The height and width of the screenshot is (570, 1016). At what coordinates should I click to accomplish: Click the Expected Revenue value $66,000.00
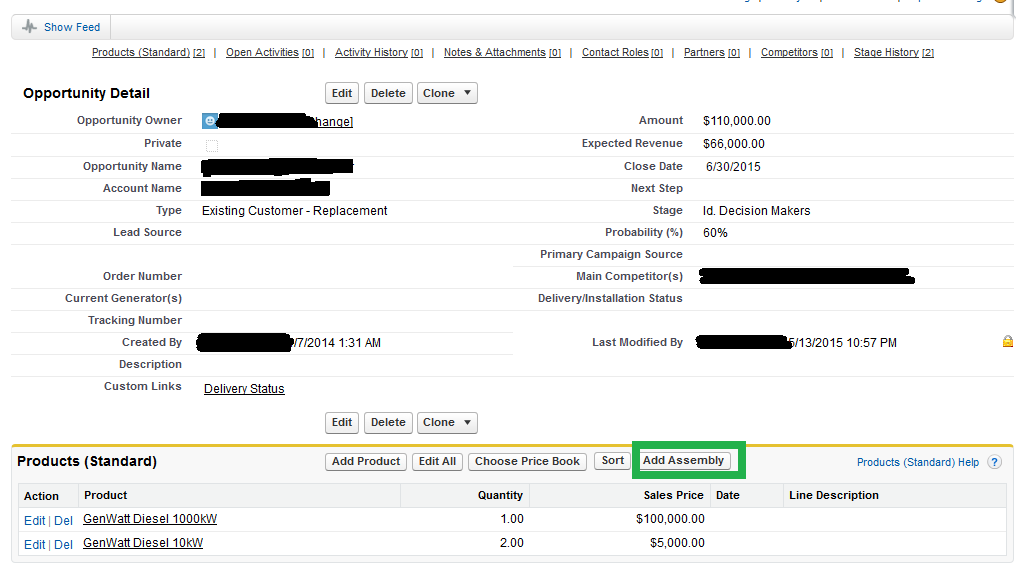pos(733,144)
